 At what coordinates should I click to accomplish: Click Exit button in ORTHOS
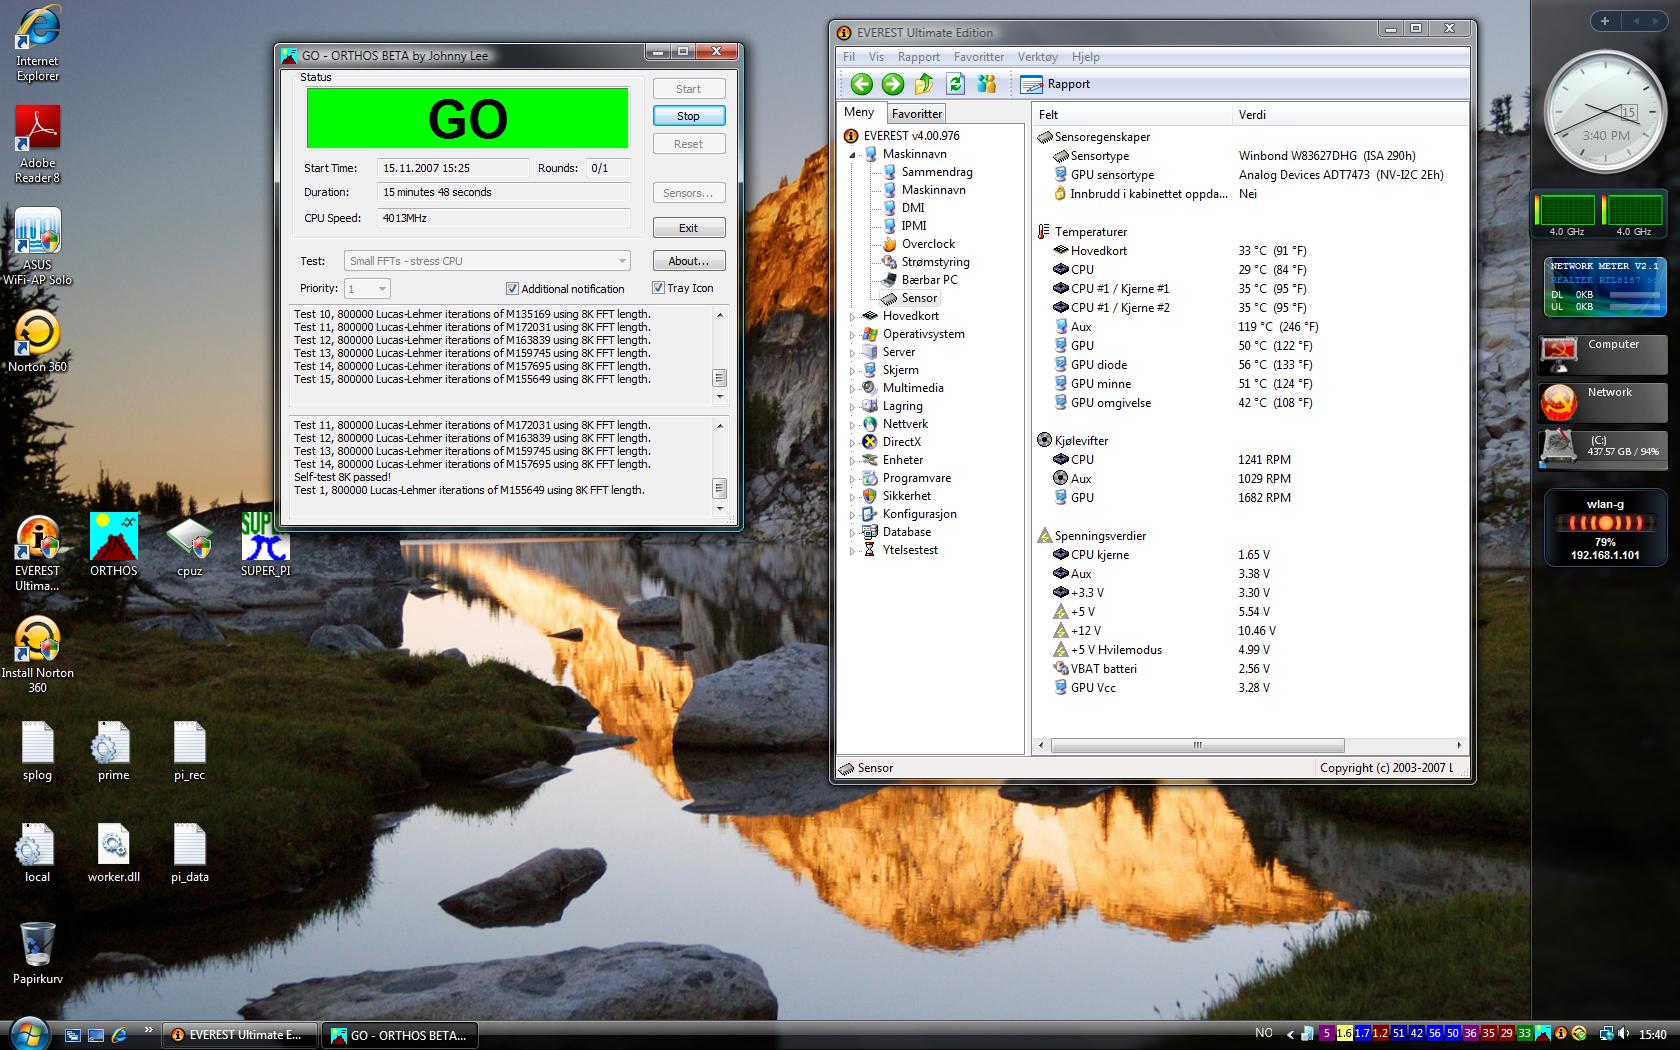pyautogui.click(x=688, y=228)
